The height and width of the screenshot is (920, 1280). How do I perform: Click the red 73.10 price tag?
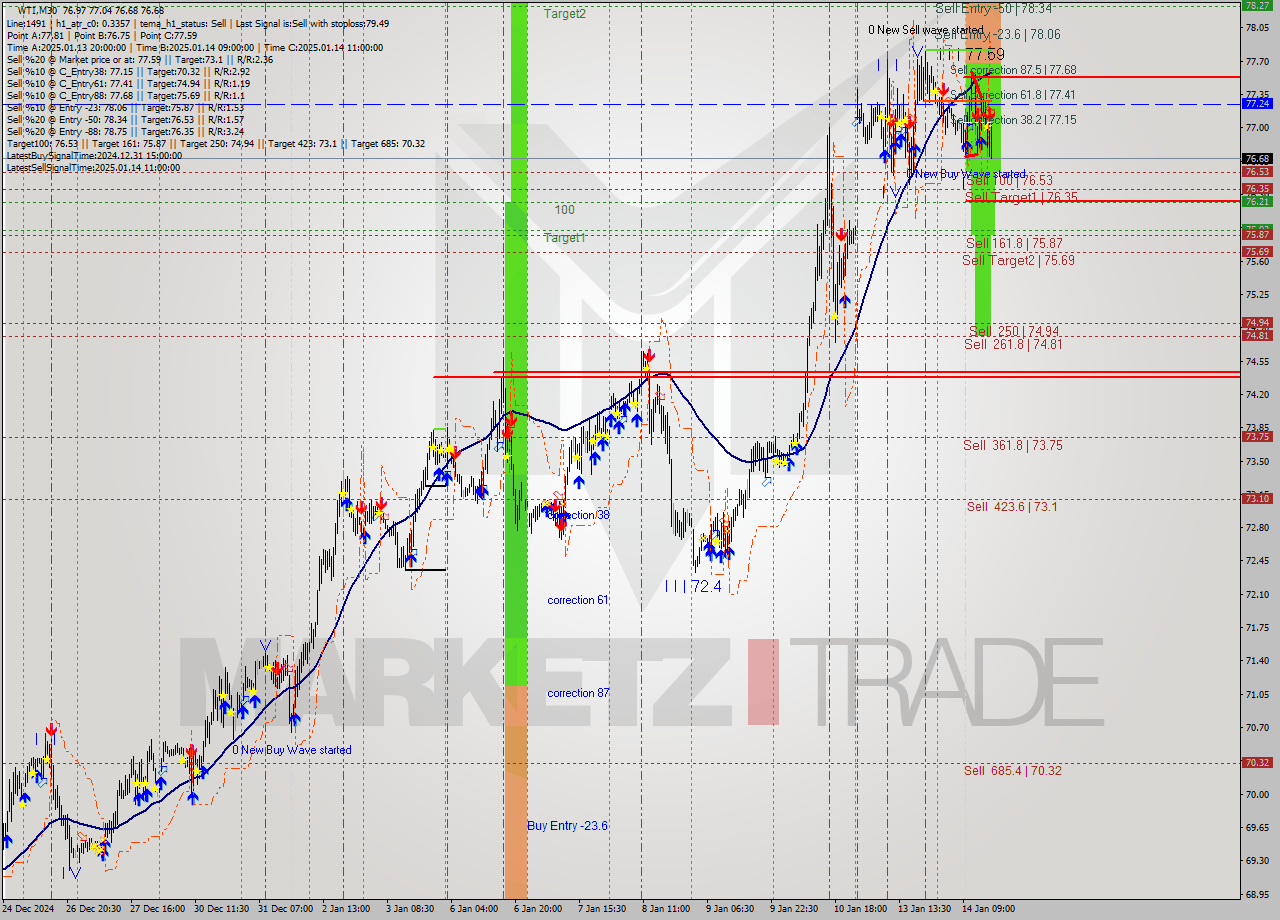[x=1256, y=498]
